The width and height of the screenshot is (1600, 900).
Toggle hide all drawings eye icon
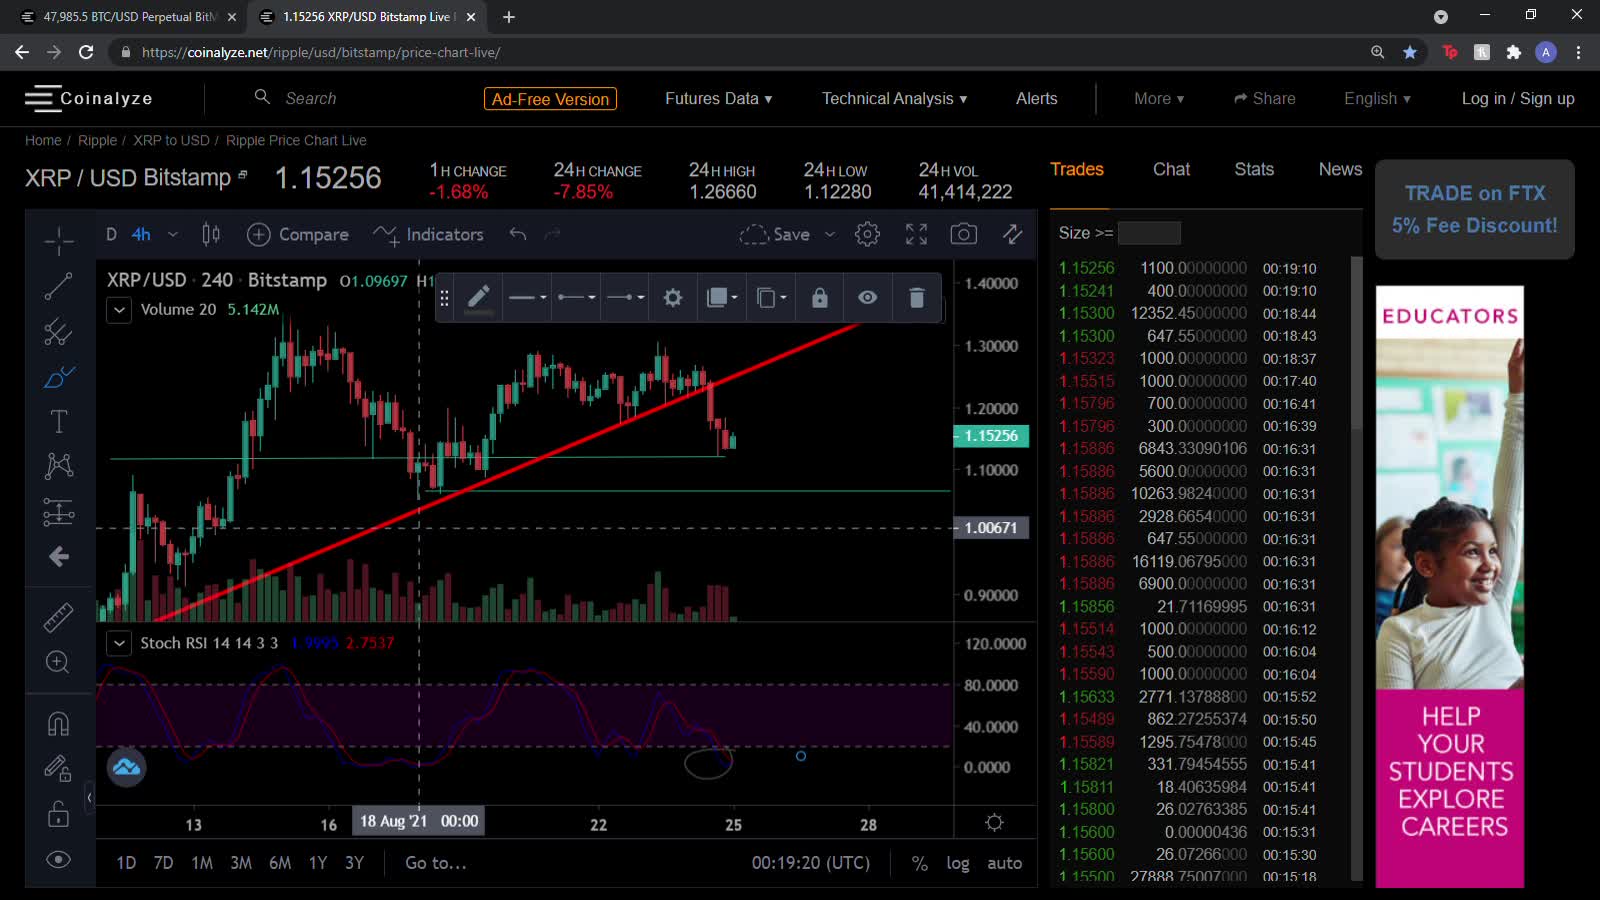(59, 860)
